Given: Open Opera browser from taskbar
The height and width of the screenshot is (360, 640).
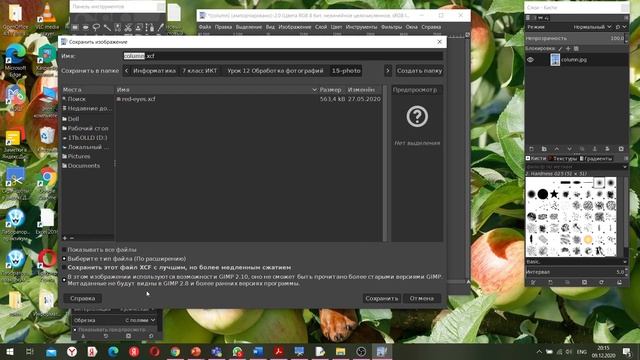Looking at the screenshot, I should 154,351.
